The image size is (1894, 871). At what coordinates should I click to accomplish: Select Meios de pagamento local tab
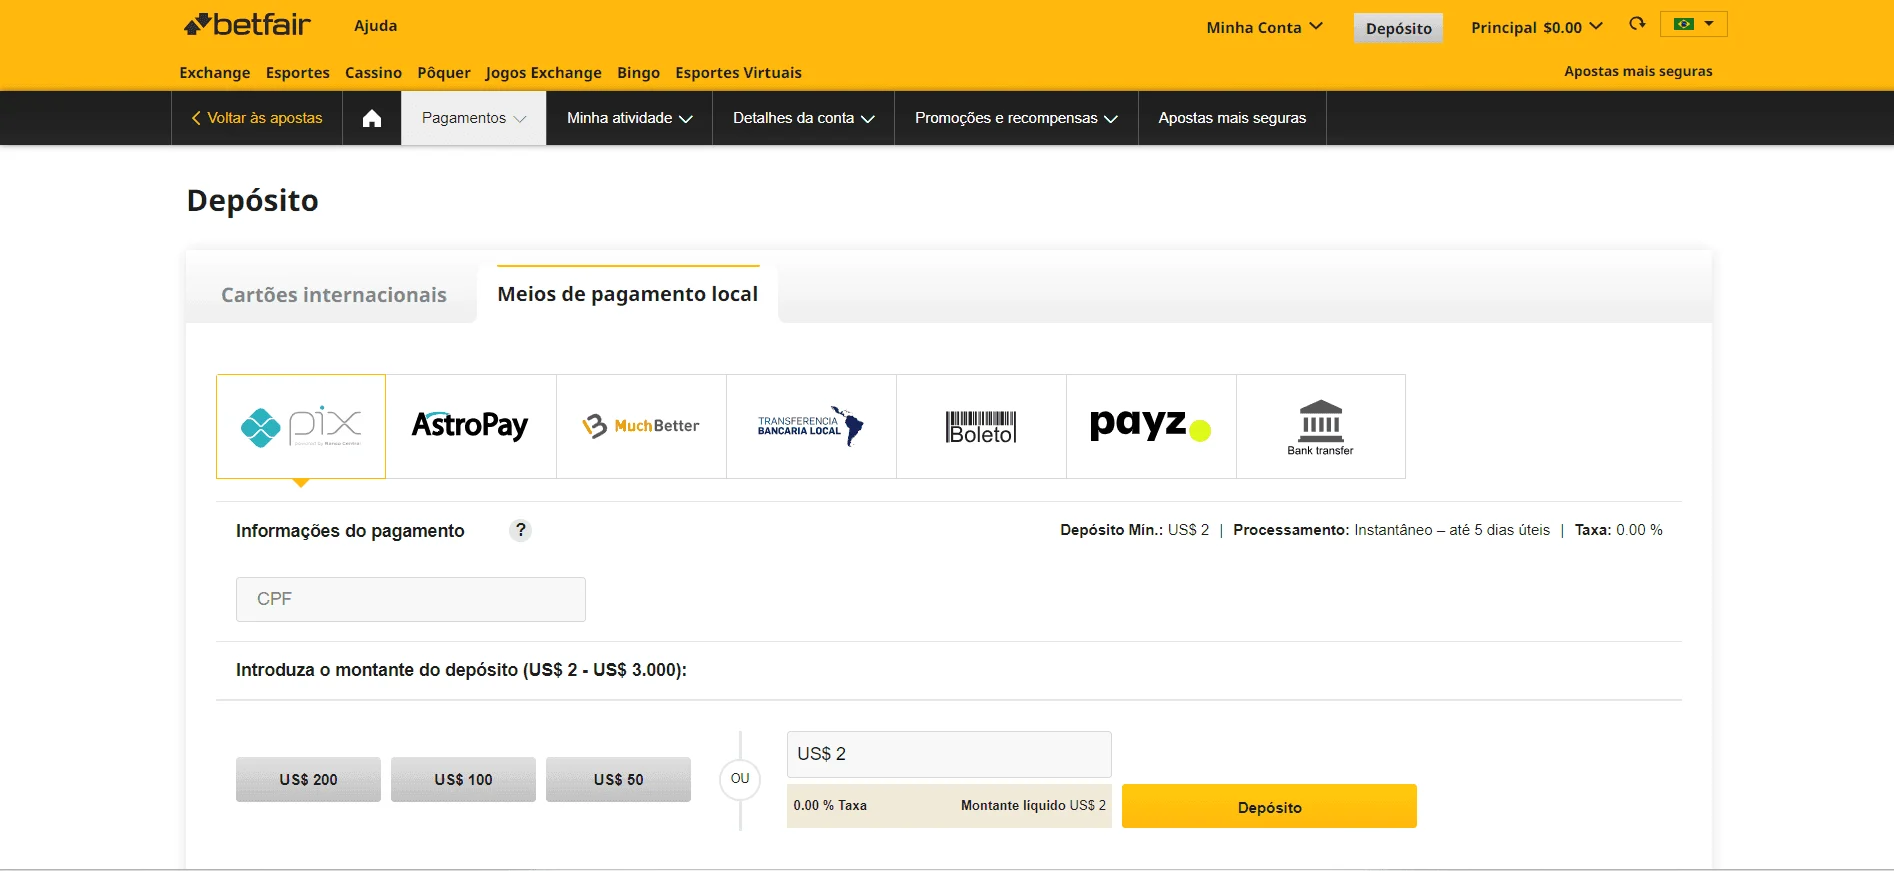[x=628, y=294]
